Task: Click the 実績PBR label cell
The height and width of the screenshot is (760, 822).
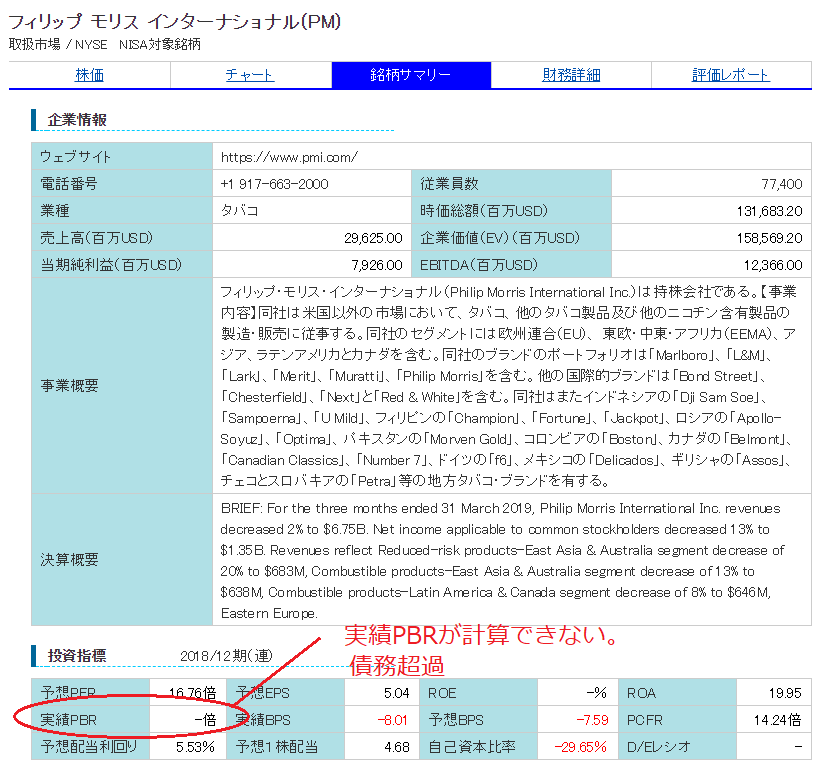Action: (x=91, y=720)
